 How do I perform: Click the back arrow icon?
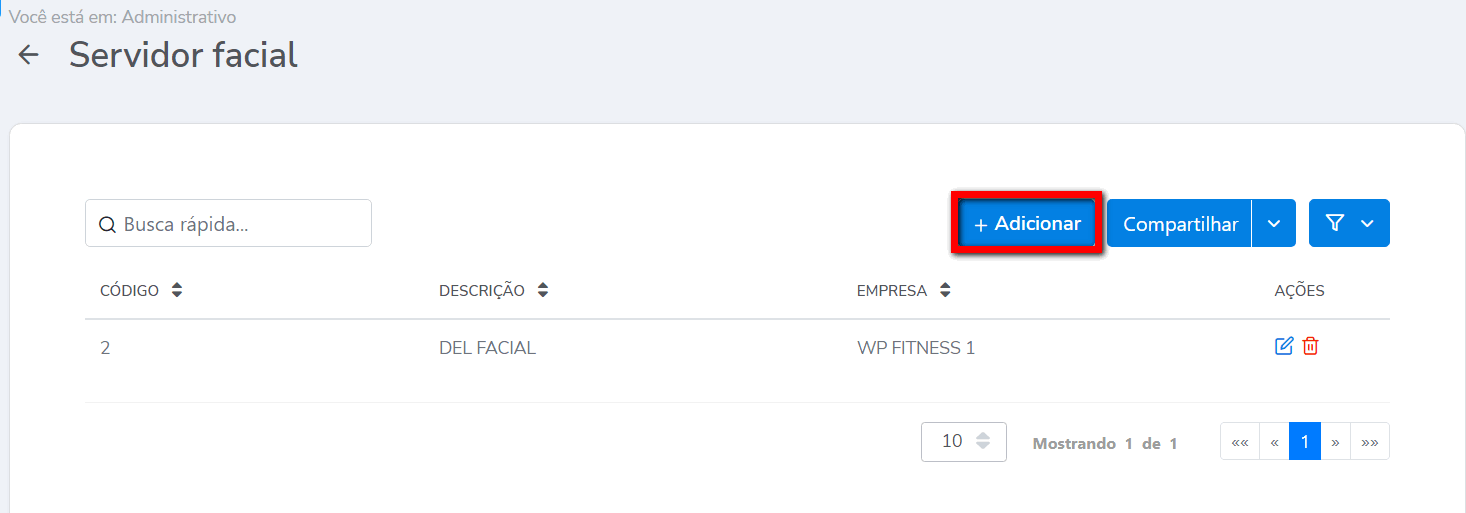[29, 55]
